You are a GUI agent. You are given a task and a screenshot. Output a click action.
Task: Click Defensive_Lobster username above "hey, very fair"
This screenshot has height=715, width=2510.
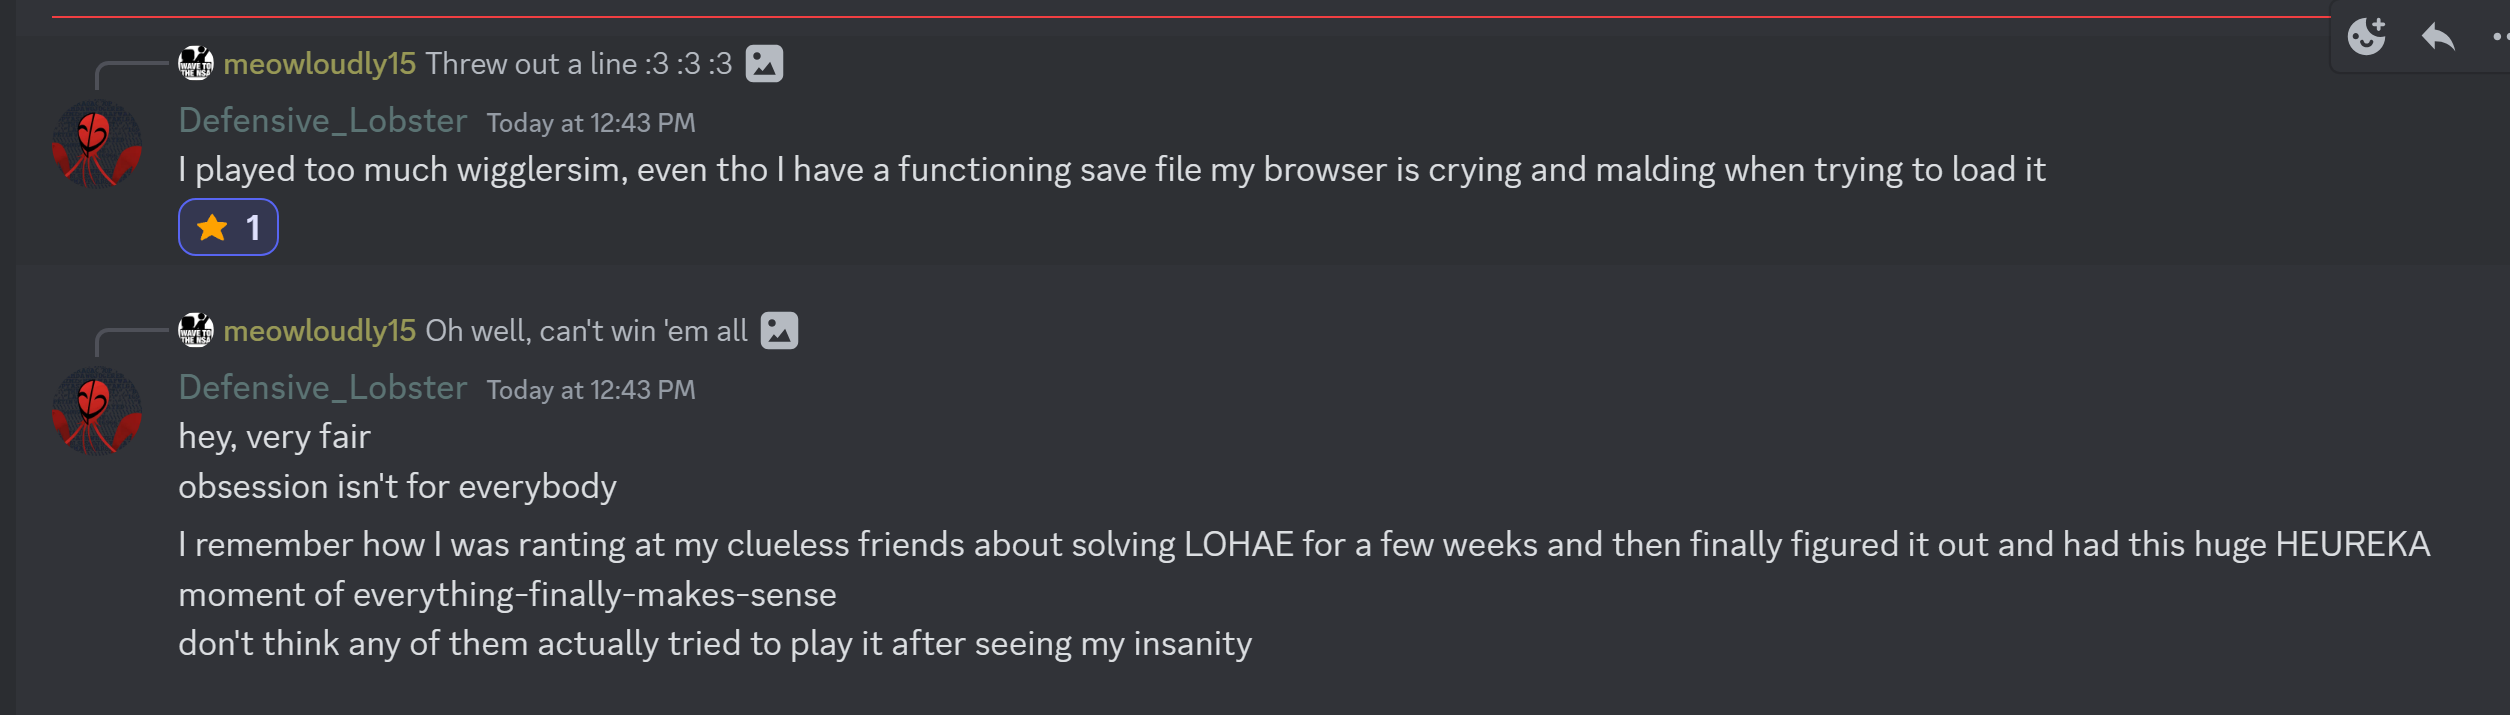point(322,388)
